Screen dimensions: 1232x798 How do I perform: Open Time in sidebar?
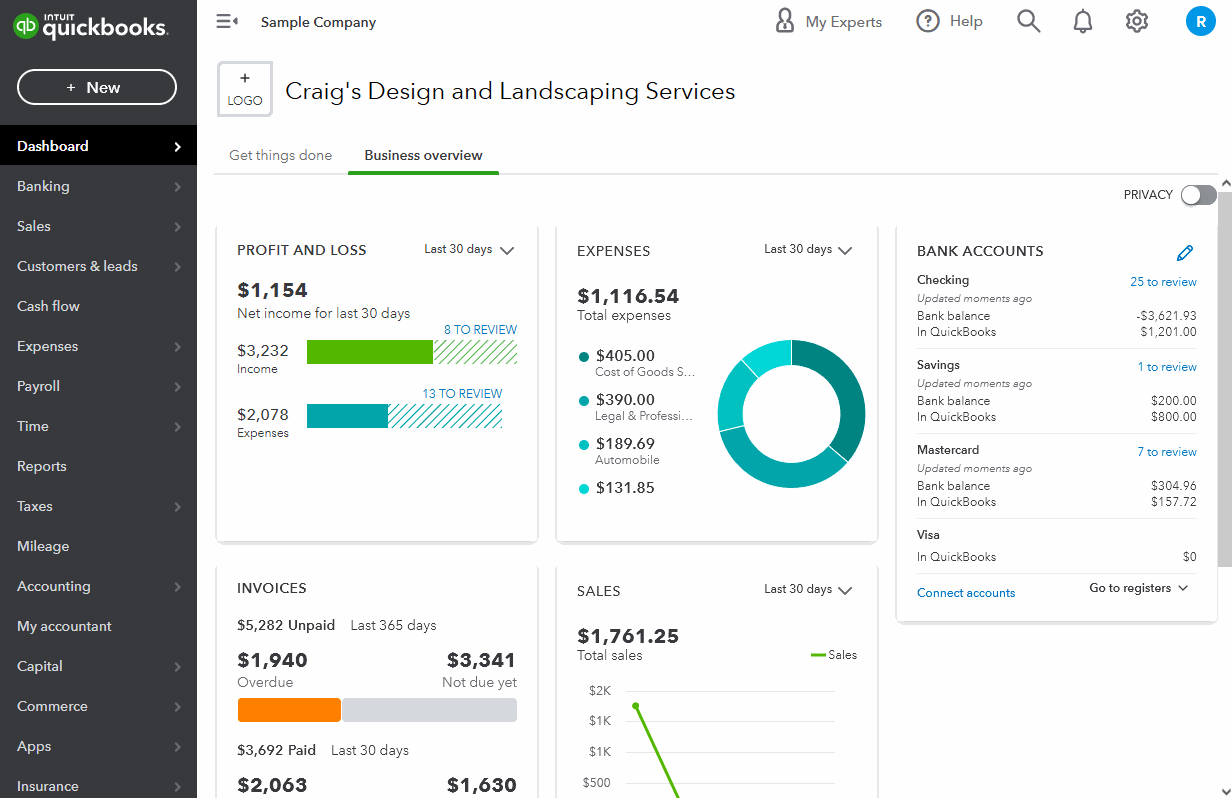click(x=98, y=426)
